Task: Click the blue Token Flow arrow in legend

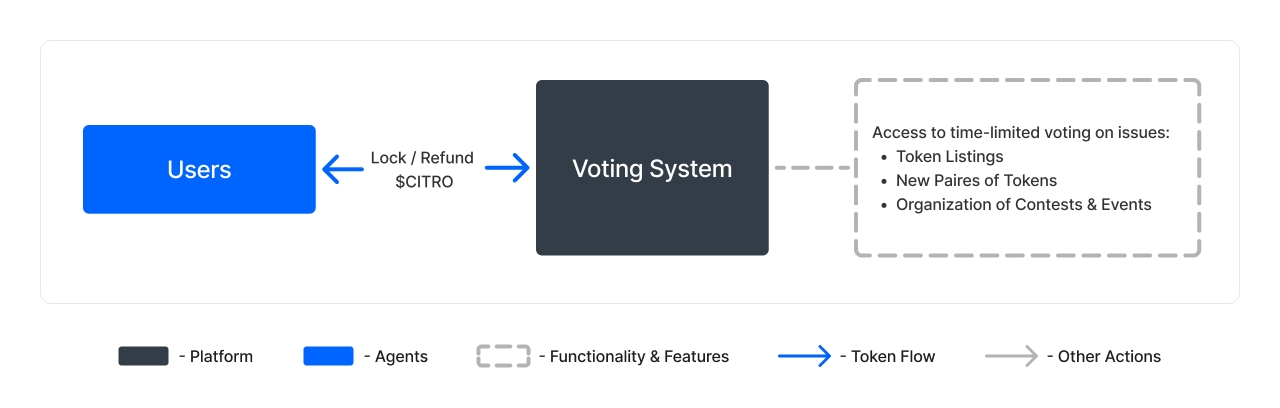Action: tap(804, 356)
